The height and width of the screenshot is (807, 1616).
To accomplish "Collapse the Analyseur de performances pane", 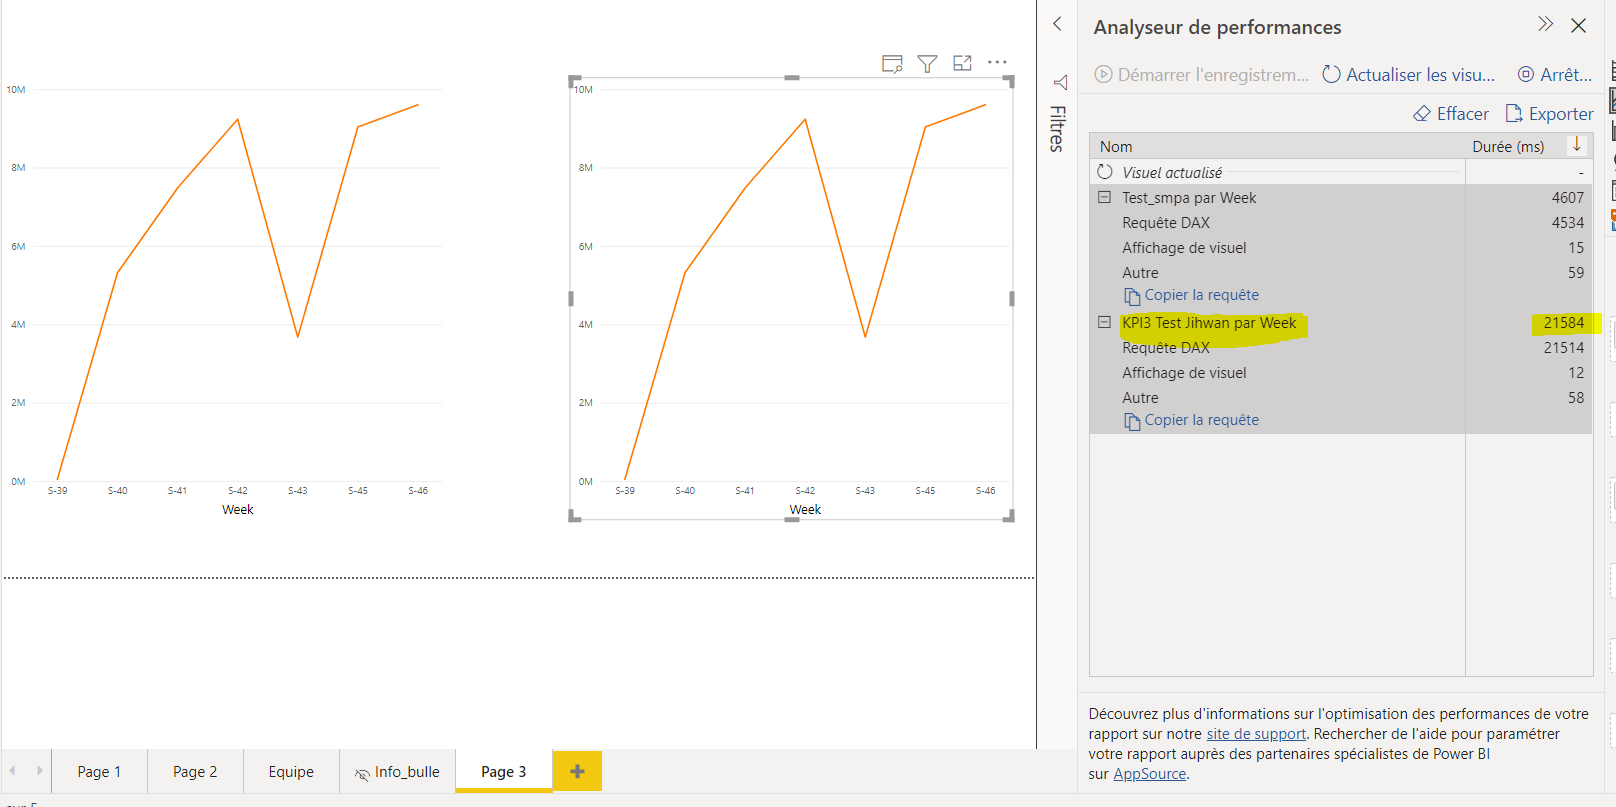I will (1545, 24).
